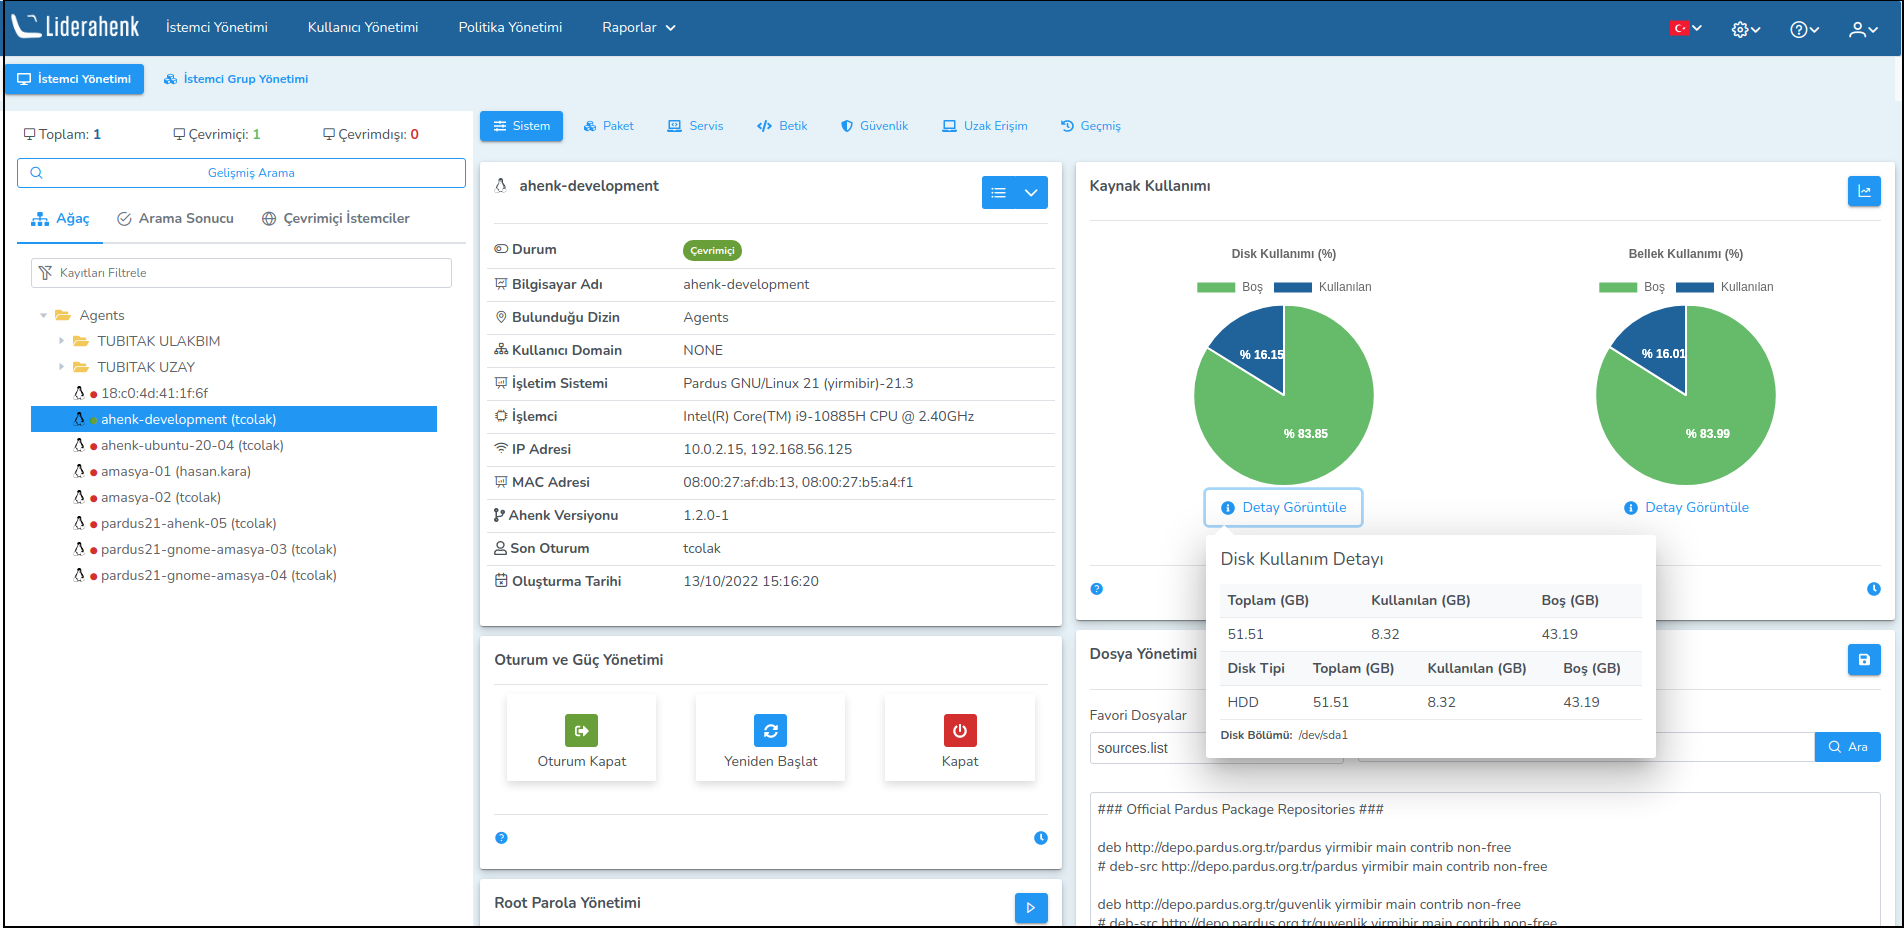The image size is (1904, 928).
Task: Switch to the Paket tab
Action: 608,126
